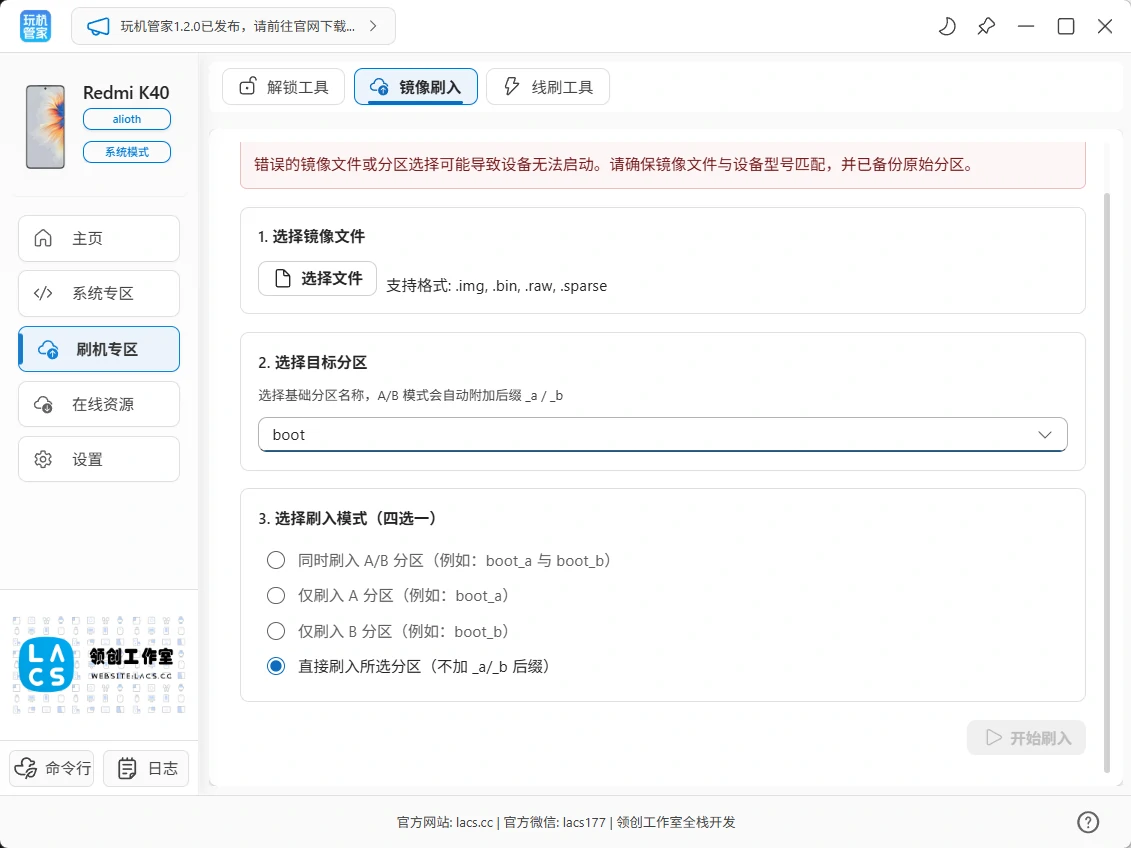
Task: Pin the window with the pin icon
Action: (986, 27)
